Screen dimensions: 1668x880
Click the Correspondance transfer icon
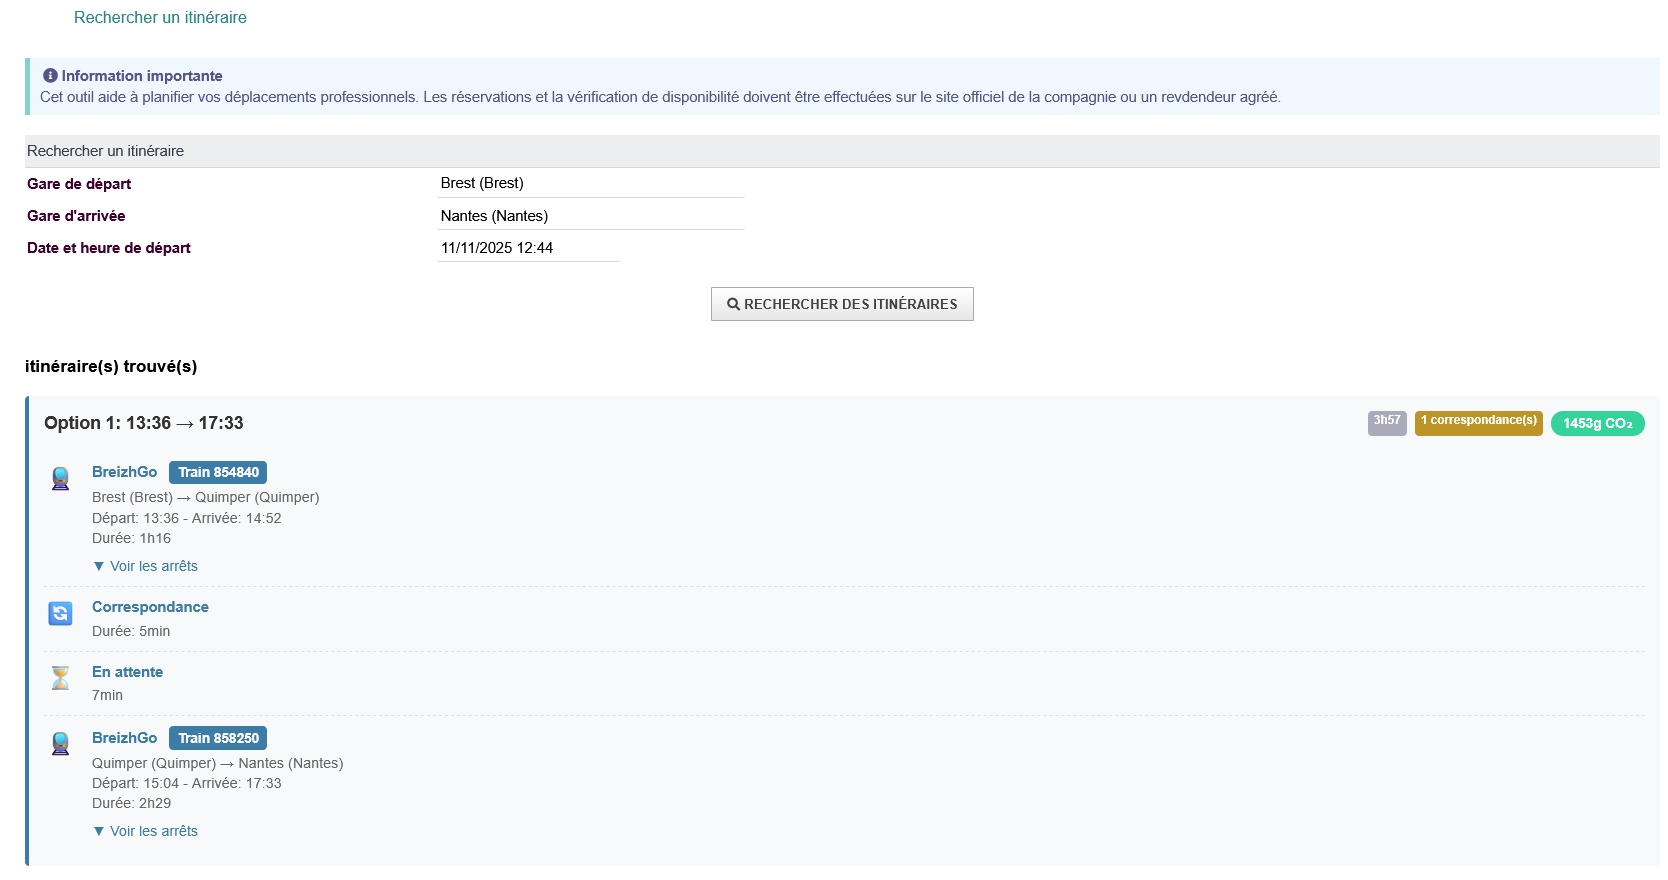tap(60, 613)
